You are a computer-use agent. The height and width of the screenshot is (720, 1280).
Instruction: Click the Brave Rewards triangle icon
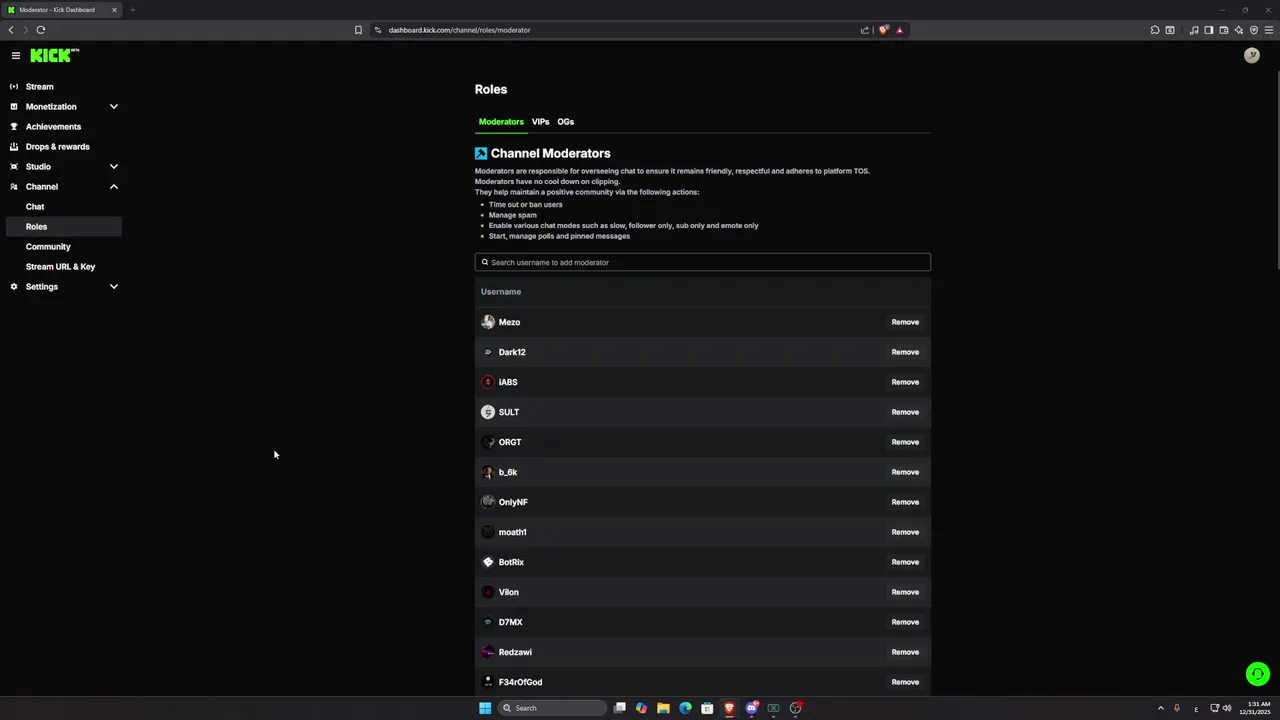tap(899, 30)
